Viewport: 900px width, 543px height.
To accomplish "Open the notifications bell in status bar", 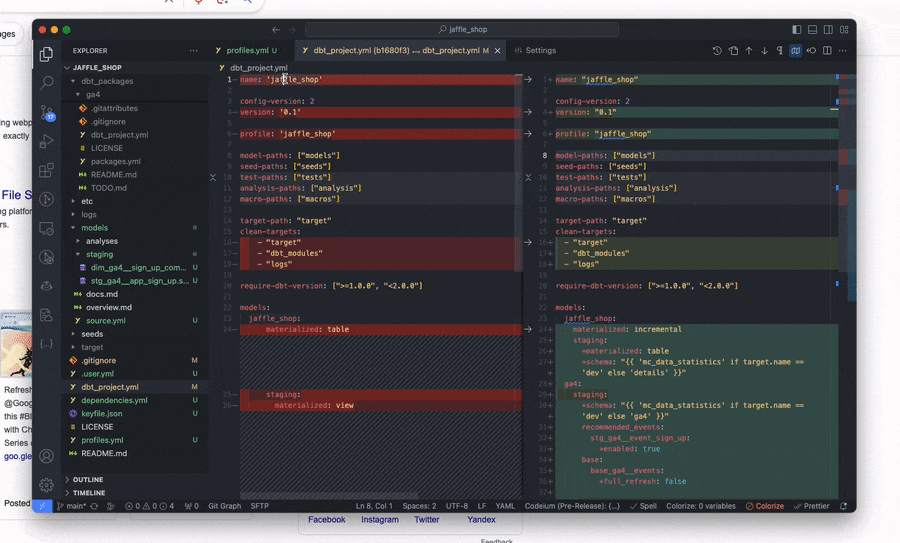I will pos(843,506).
